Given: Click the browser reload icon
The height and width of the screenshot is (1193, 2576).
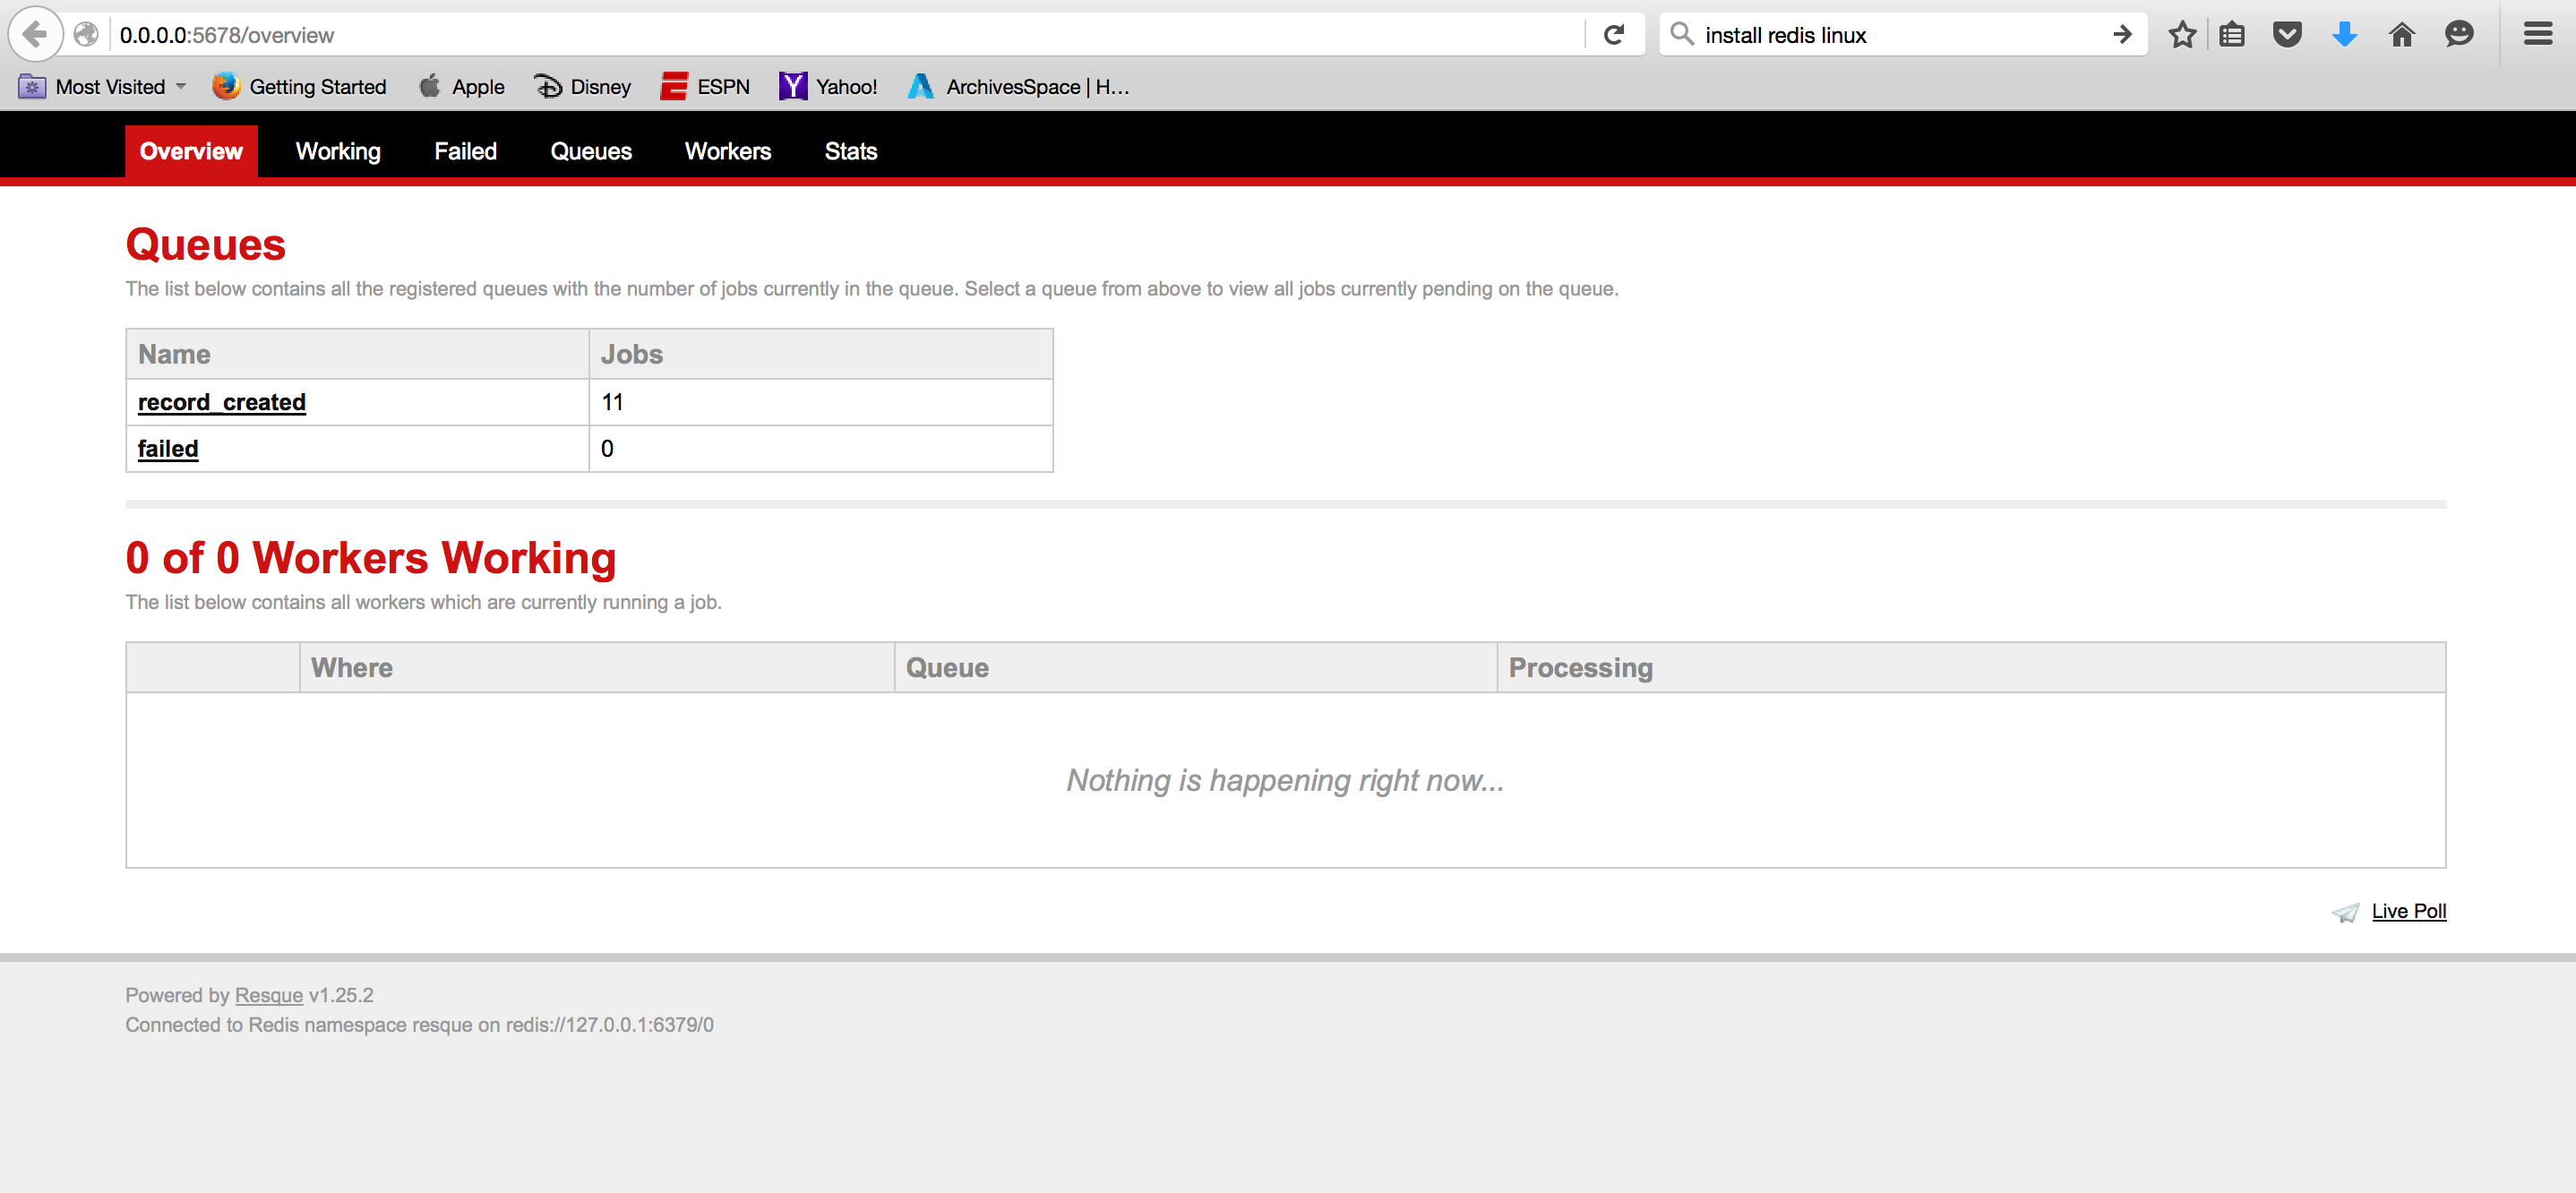Looking at the screenshot, I should (x=1619, y=35).
